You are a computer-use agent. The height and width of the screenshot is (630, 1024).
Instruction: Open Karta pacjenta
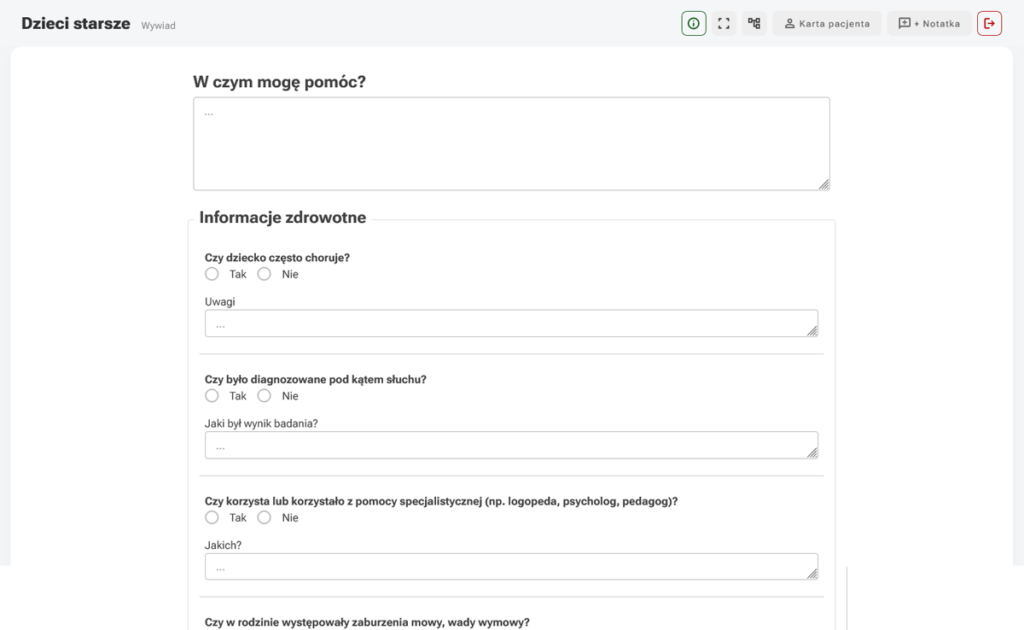pos(827,24)
